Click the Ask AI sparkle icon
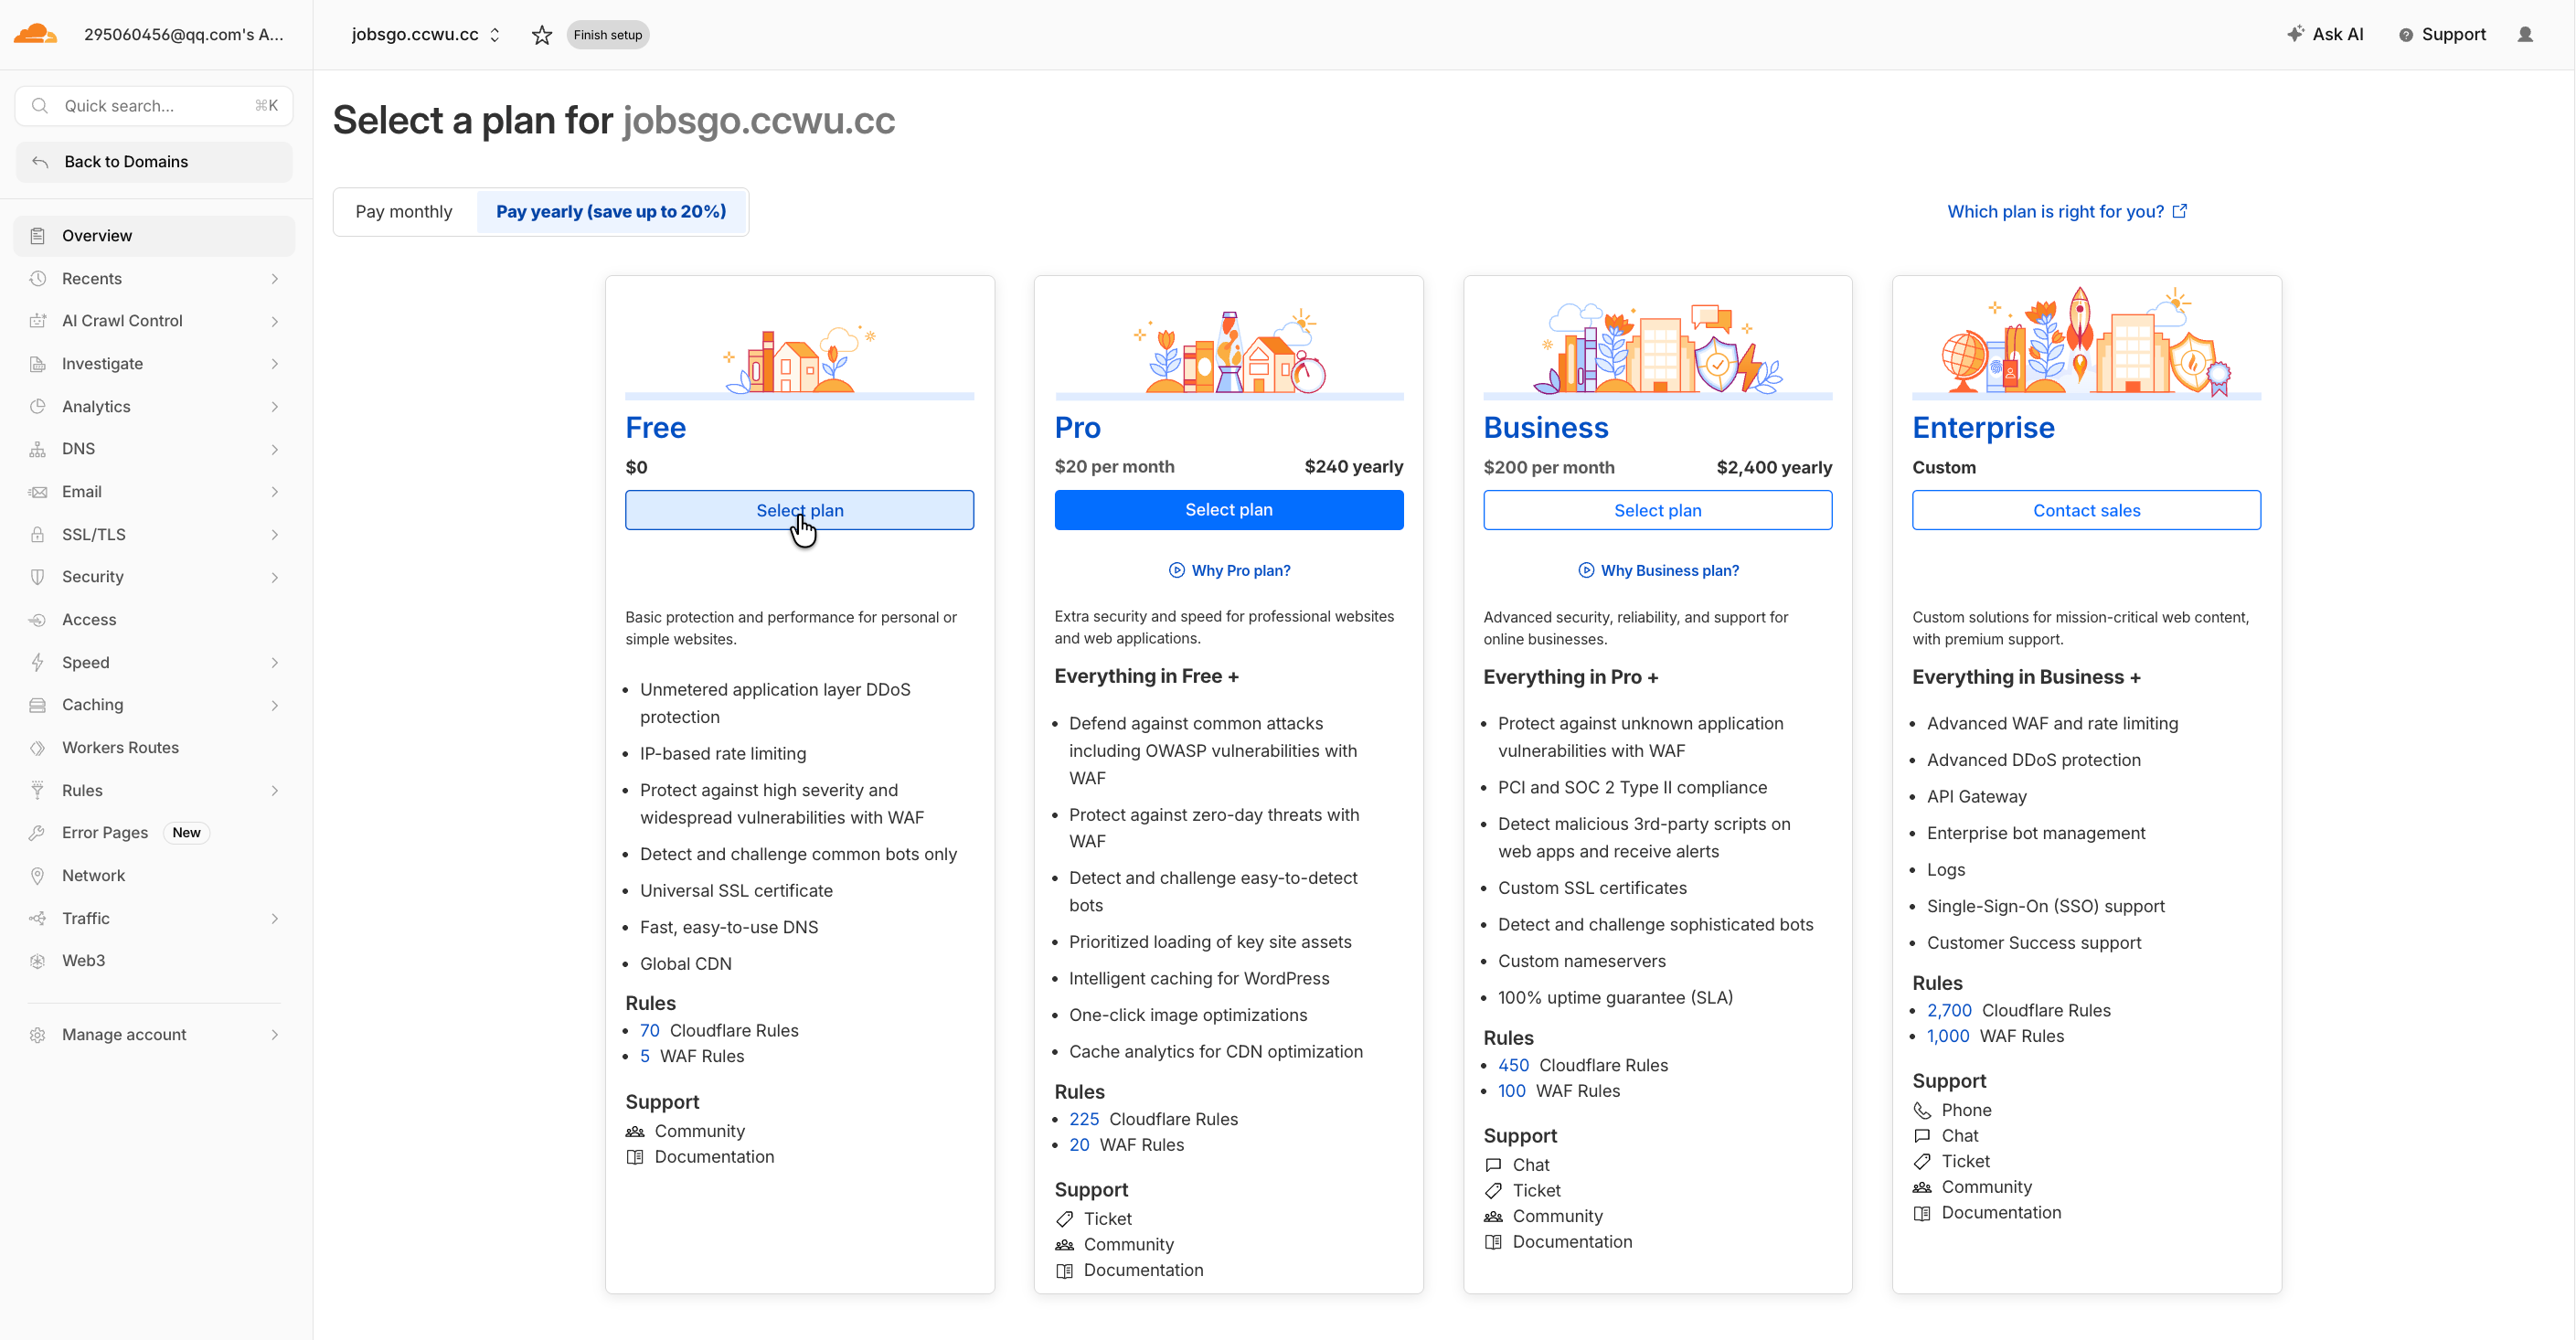 click(x=2296, y=34)
